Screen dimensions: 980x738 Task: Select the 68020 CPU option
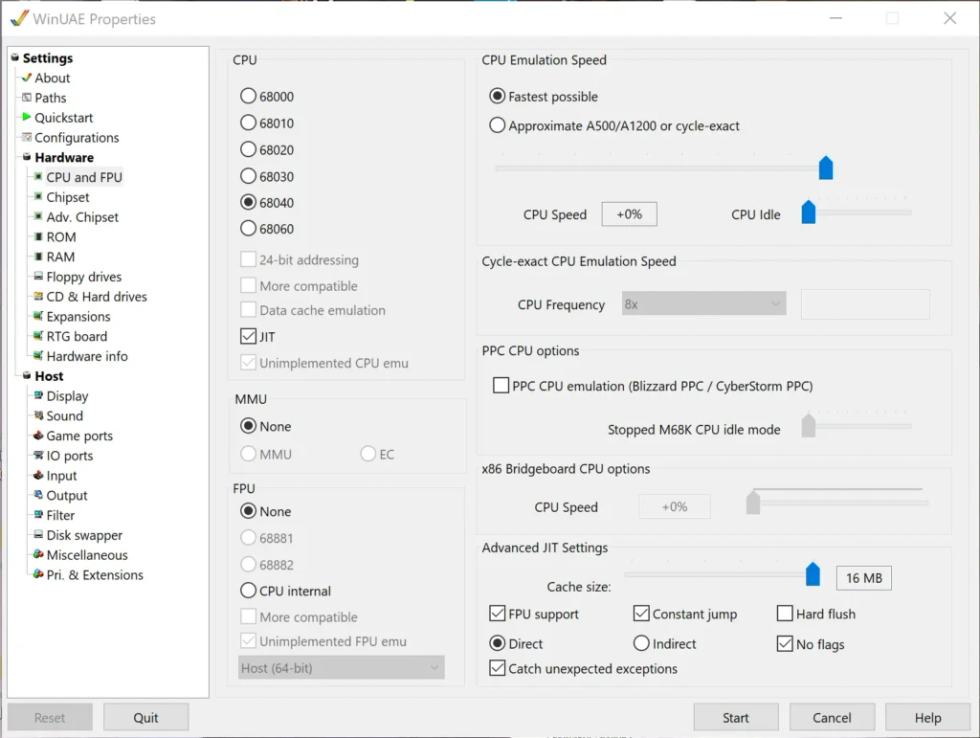pos(248,149)
